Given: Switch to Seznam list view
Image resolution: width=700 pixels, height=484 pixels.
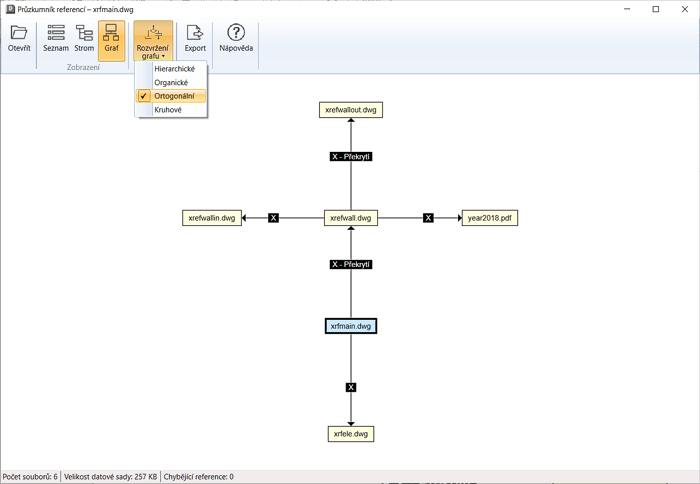Looking at the screenshot, I should (56, 39).
